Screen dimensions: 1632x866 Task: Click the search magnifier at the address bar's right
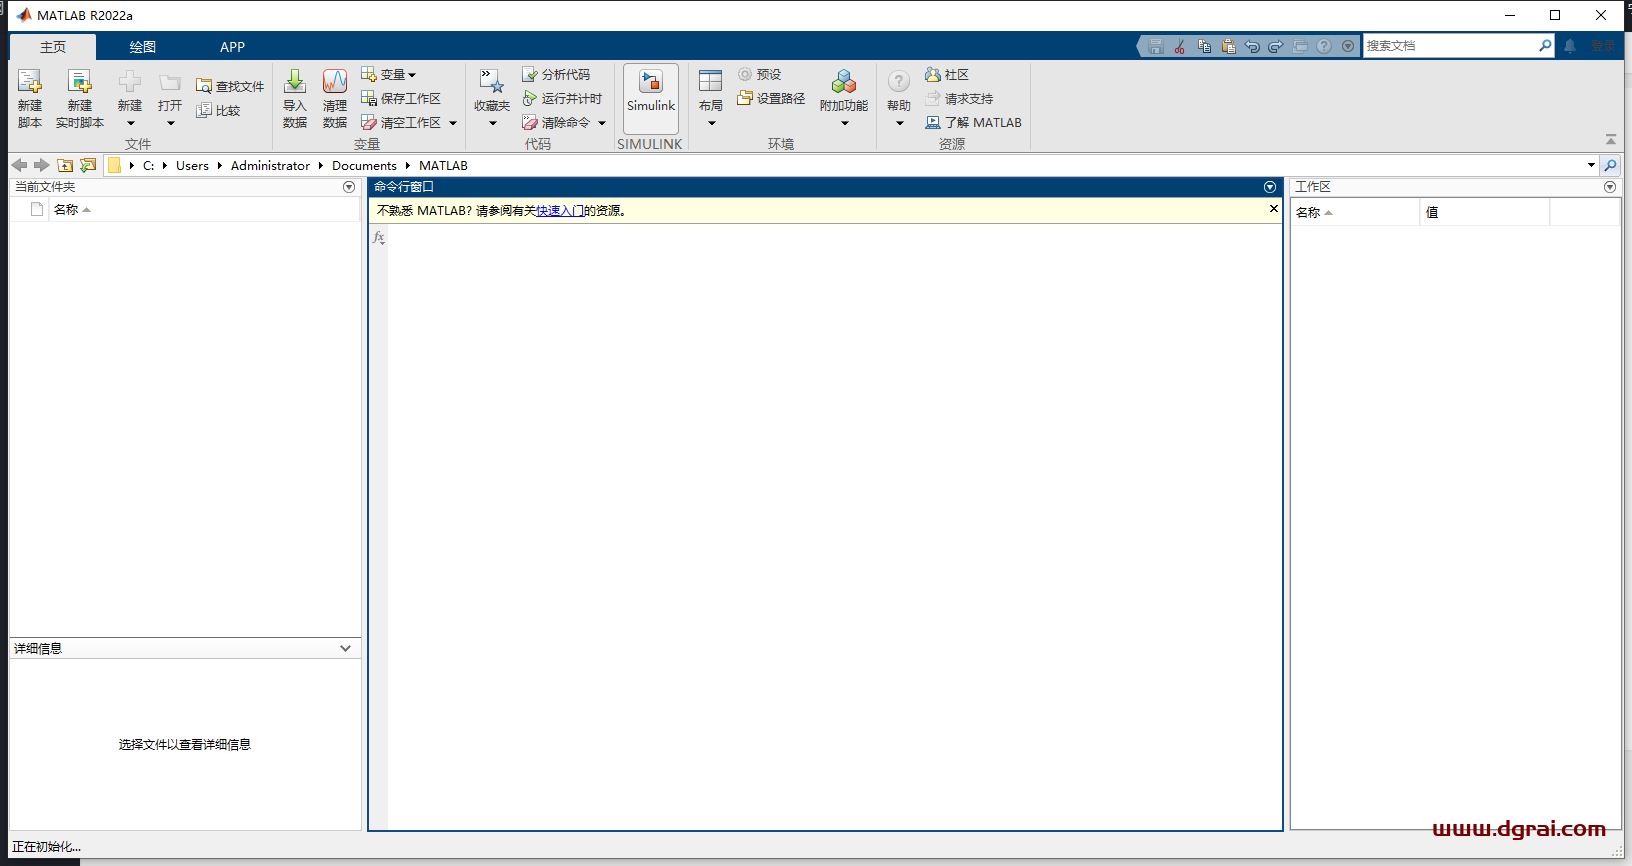[x=1610, y=165]
